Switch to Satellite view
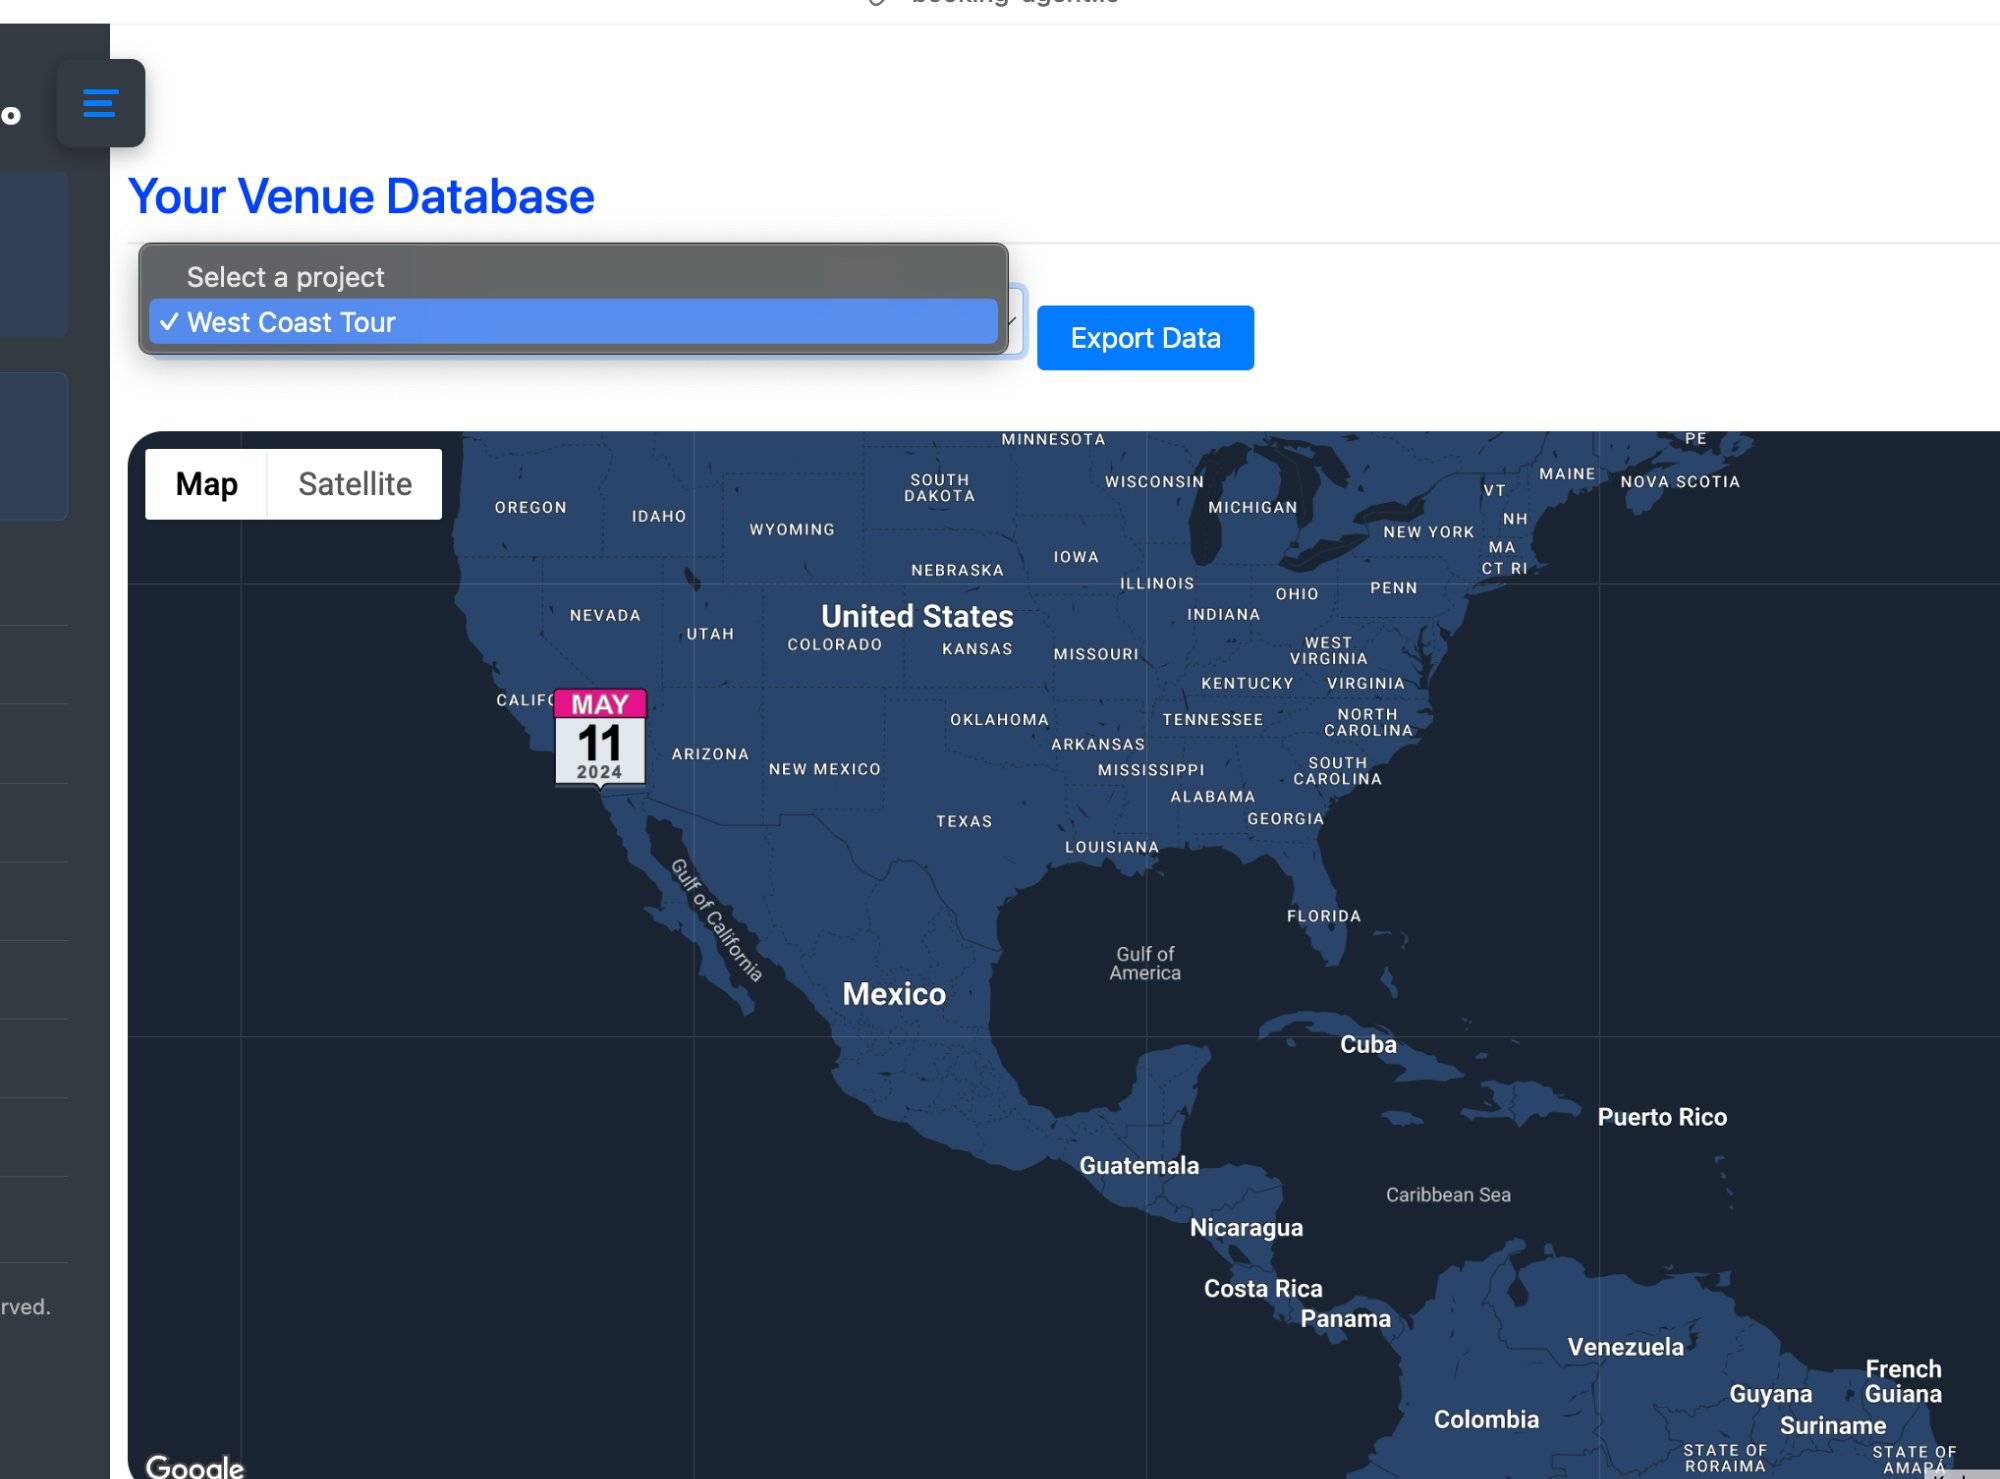Screen dimensions: 2000x1479 pyautogui.click(x=355, y=484)
